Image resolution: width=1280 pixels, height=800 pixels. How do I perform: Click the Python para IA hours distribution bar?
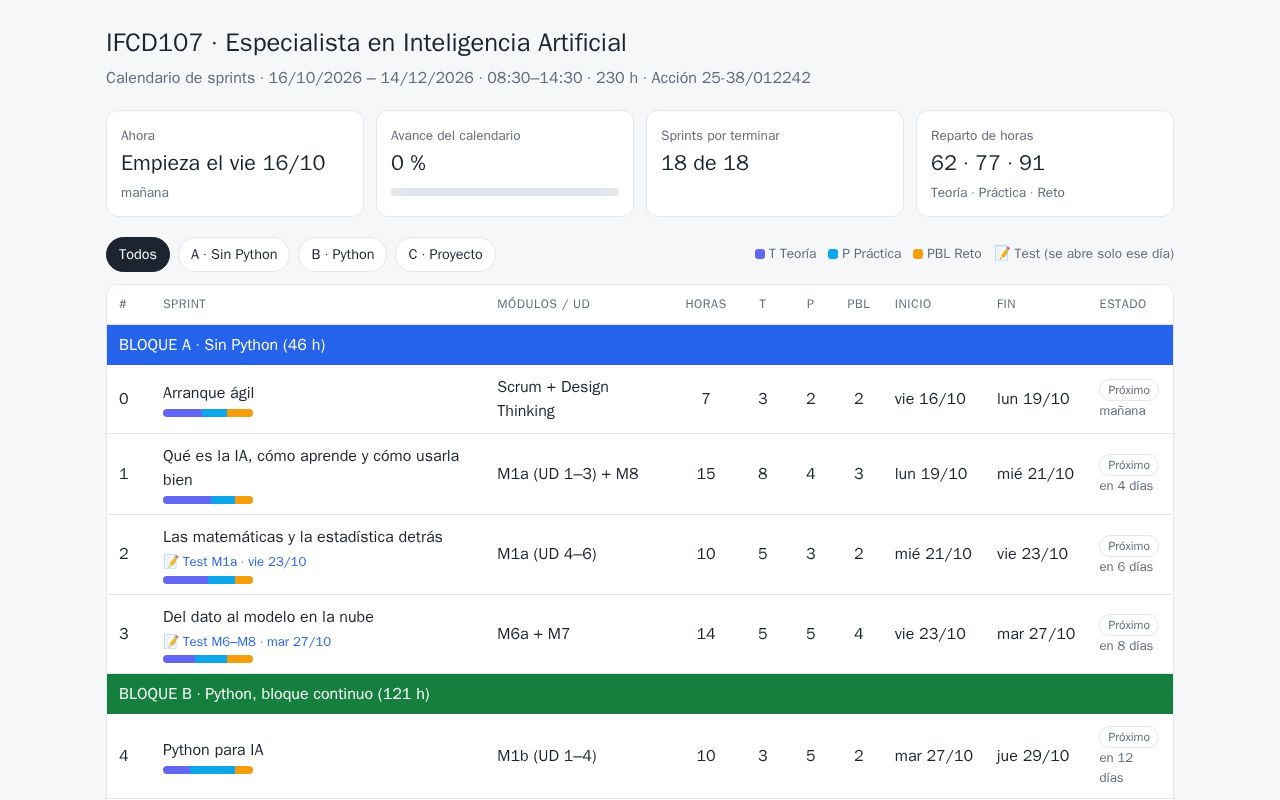[x=208, y=770]
